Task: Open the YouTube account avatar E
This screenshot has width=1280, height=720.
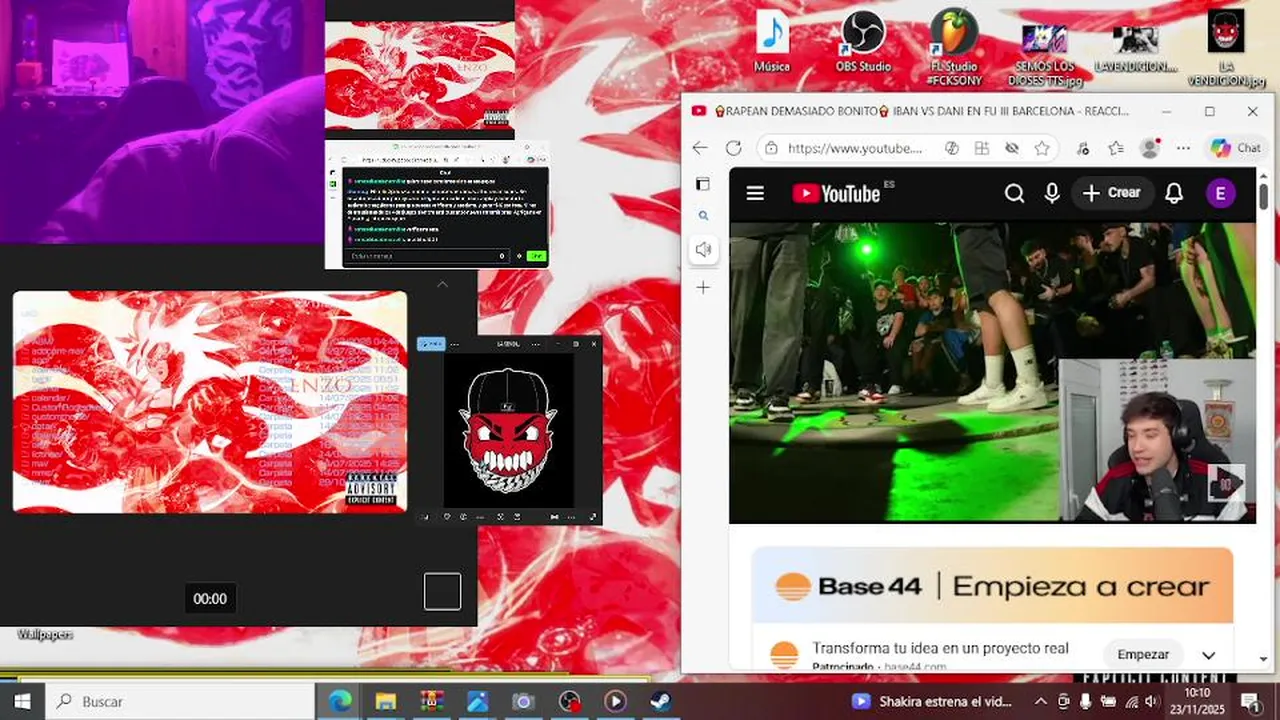Action: click(x=1220, y=194)
